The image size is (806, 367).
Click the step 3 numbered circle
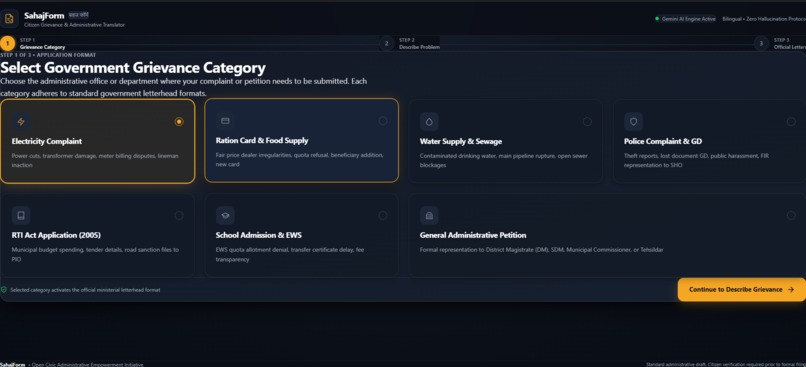[x=761, y=44]
